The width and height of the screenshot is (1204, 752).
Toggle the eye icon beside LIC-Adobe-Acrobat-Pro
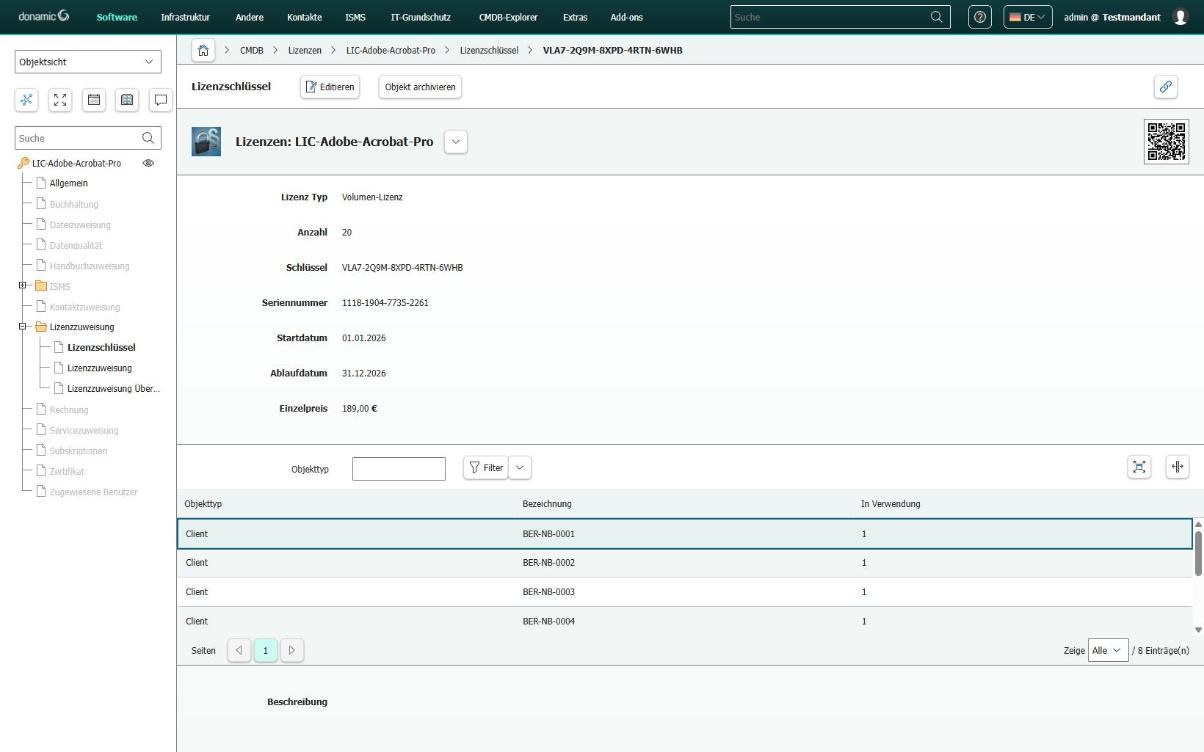pyautogui.click(x=148, y=163)
